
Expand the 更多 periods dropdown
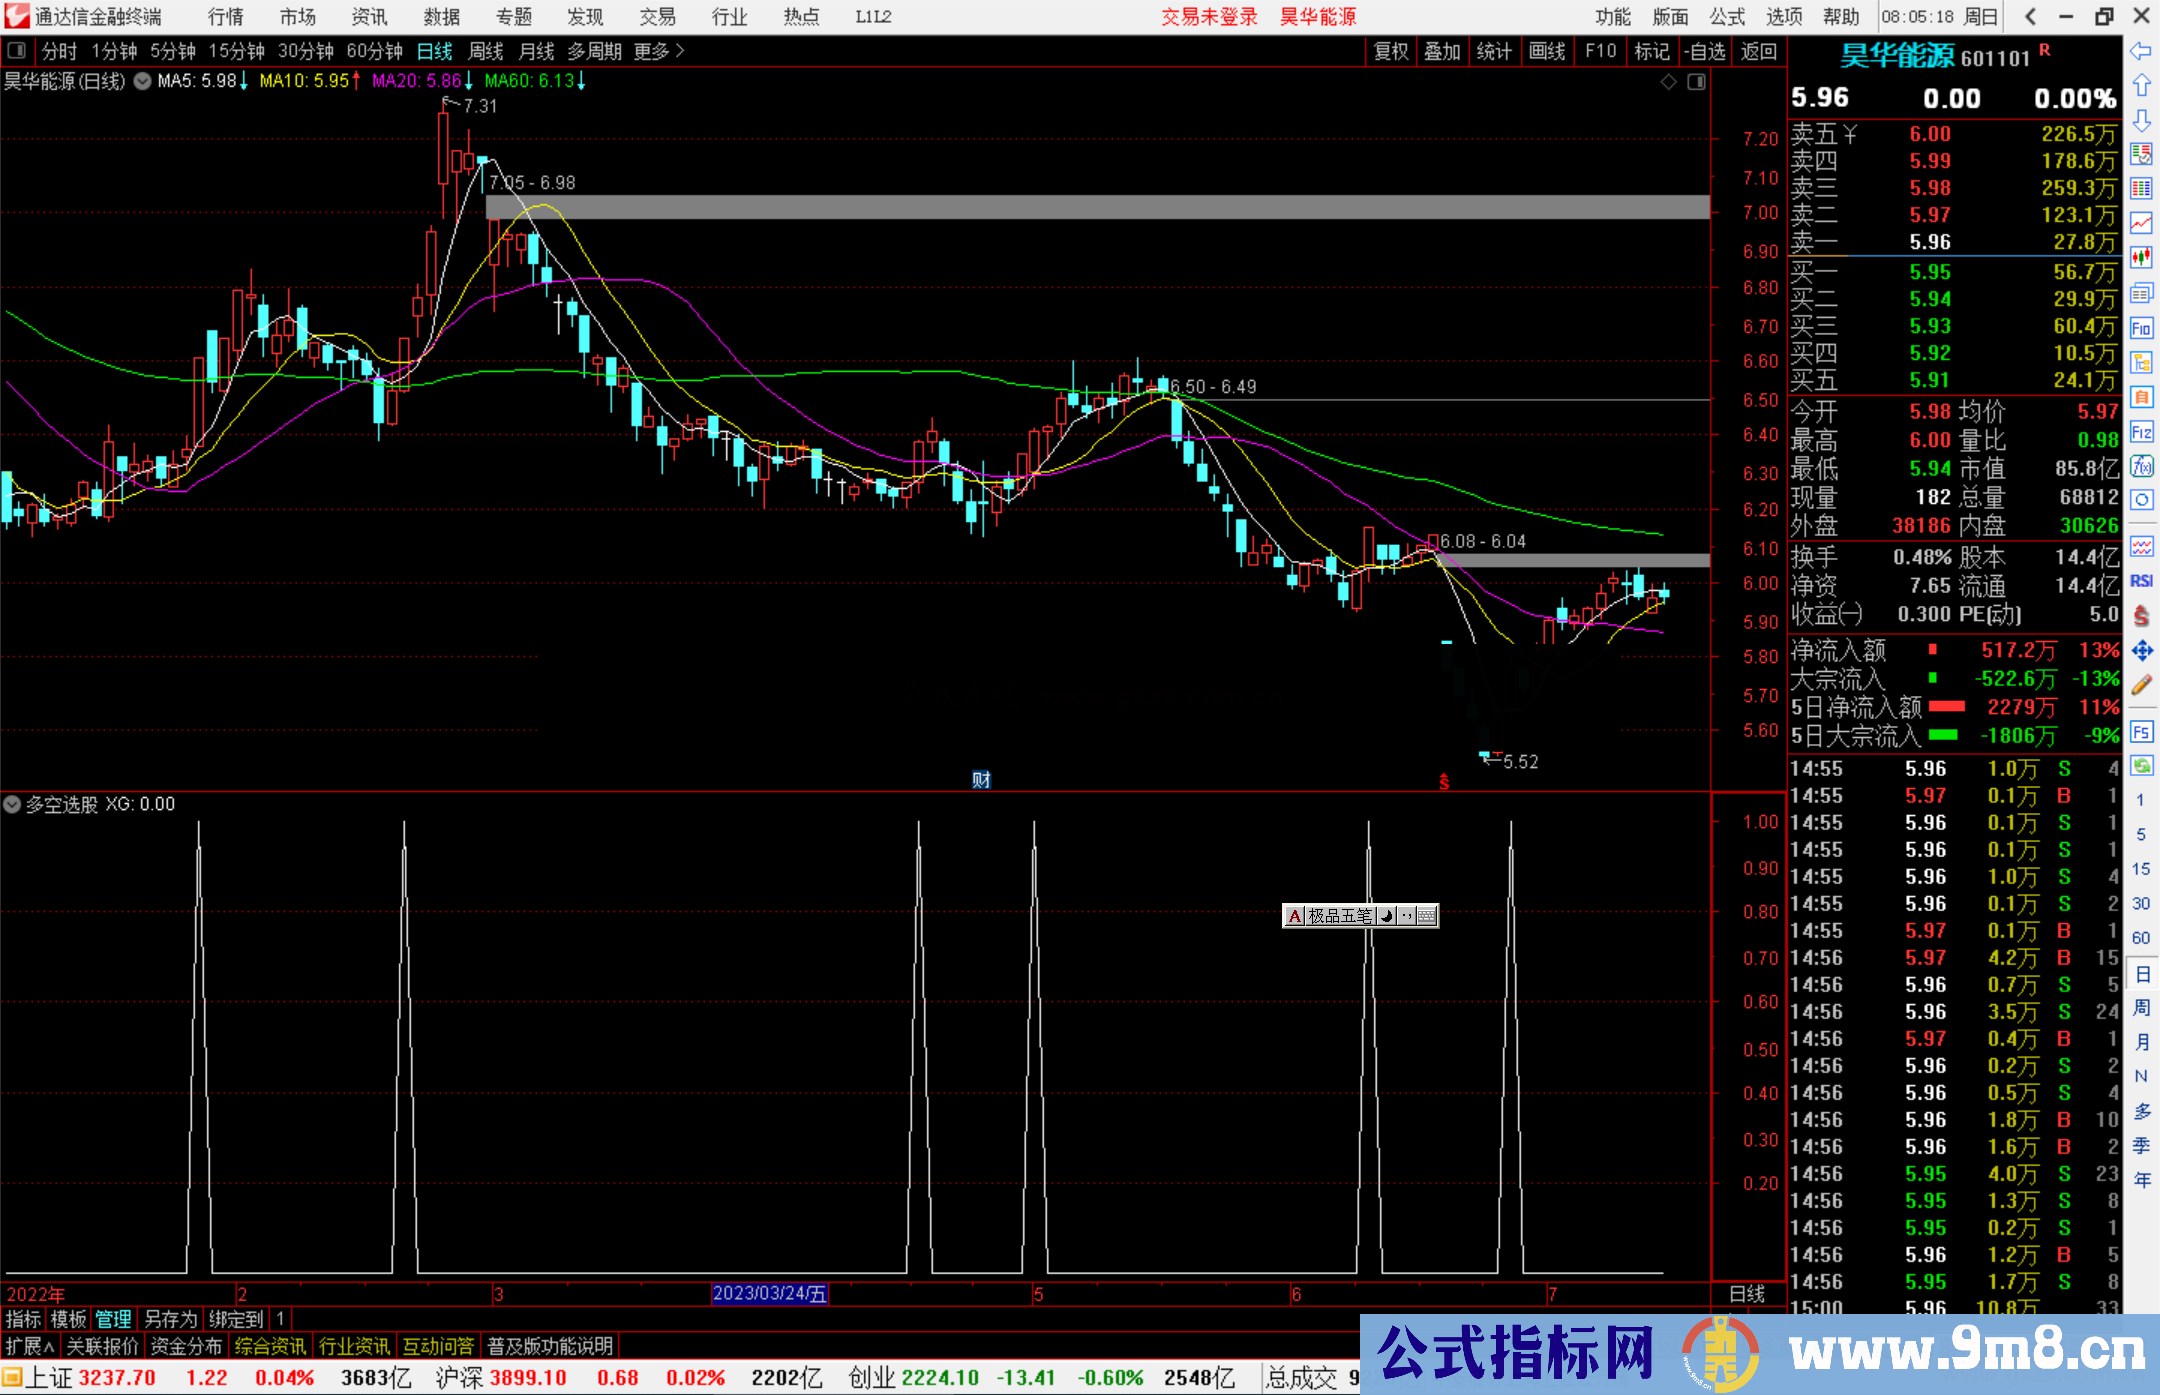pyautogui.click(x=659, y=51)
